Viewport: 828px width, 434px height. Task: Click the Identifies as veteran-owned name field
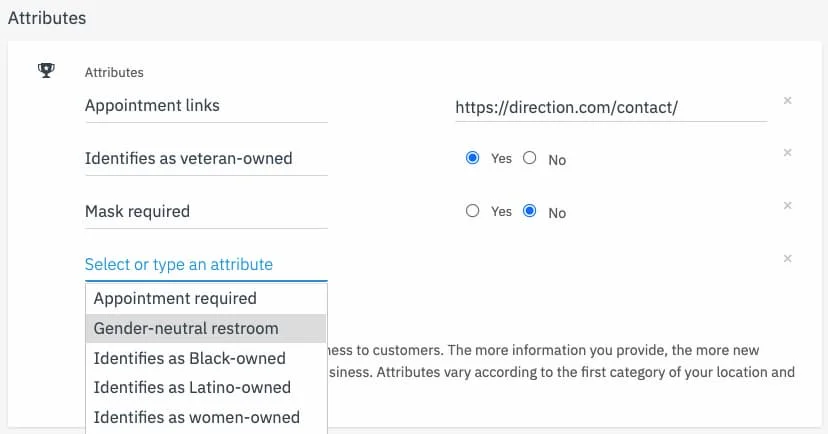tap(205, 159)
